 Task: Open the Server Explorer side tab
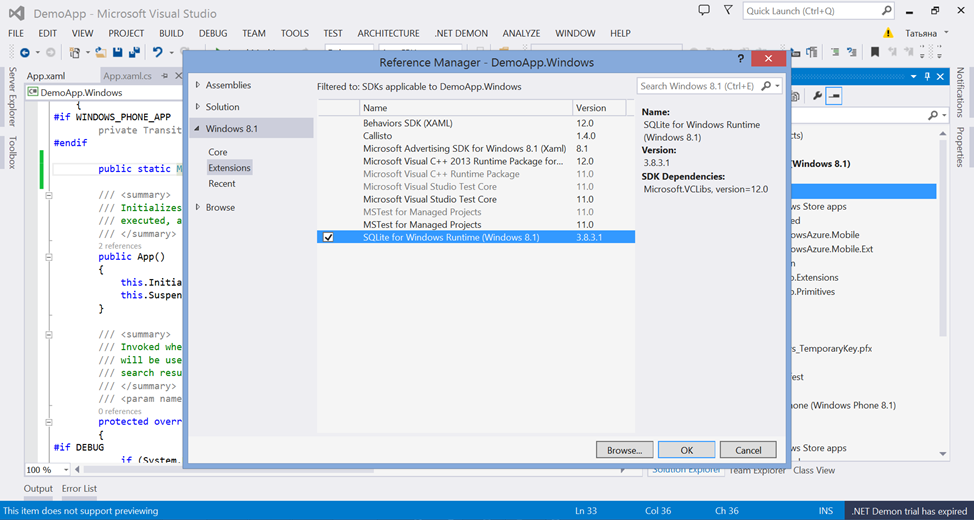pyautogui.click(x=11, y=96)
